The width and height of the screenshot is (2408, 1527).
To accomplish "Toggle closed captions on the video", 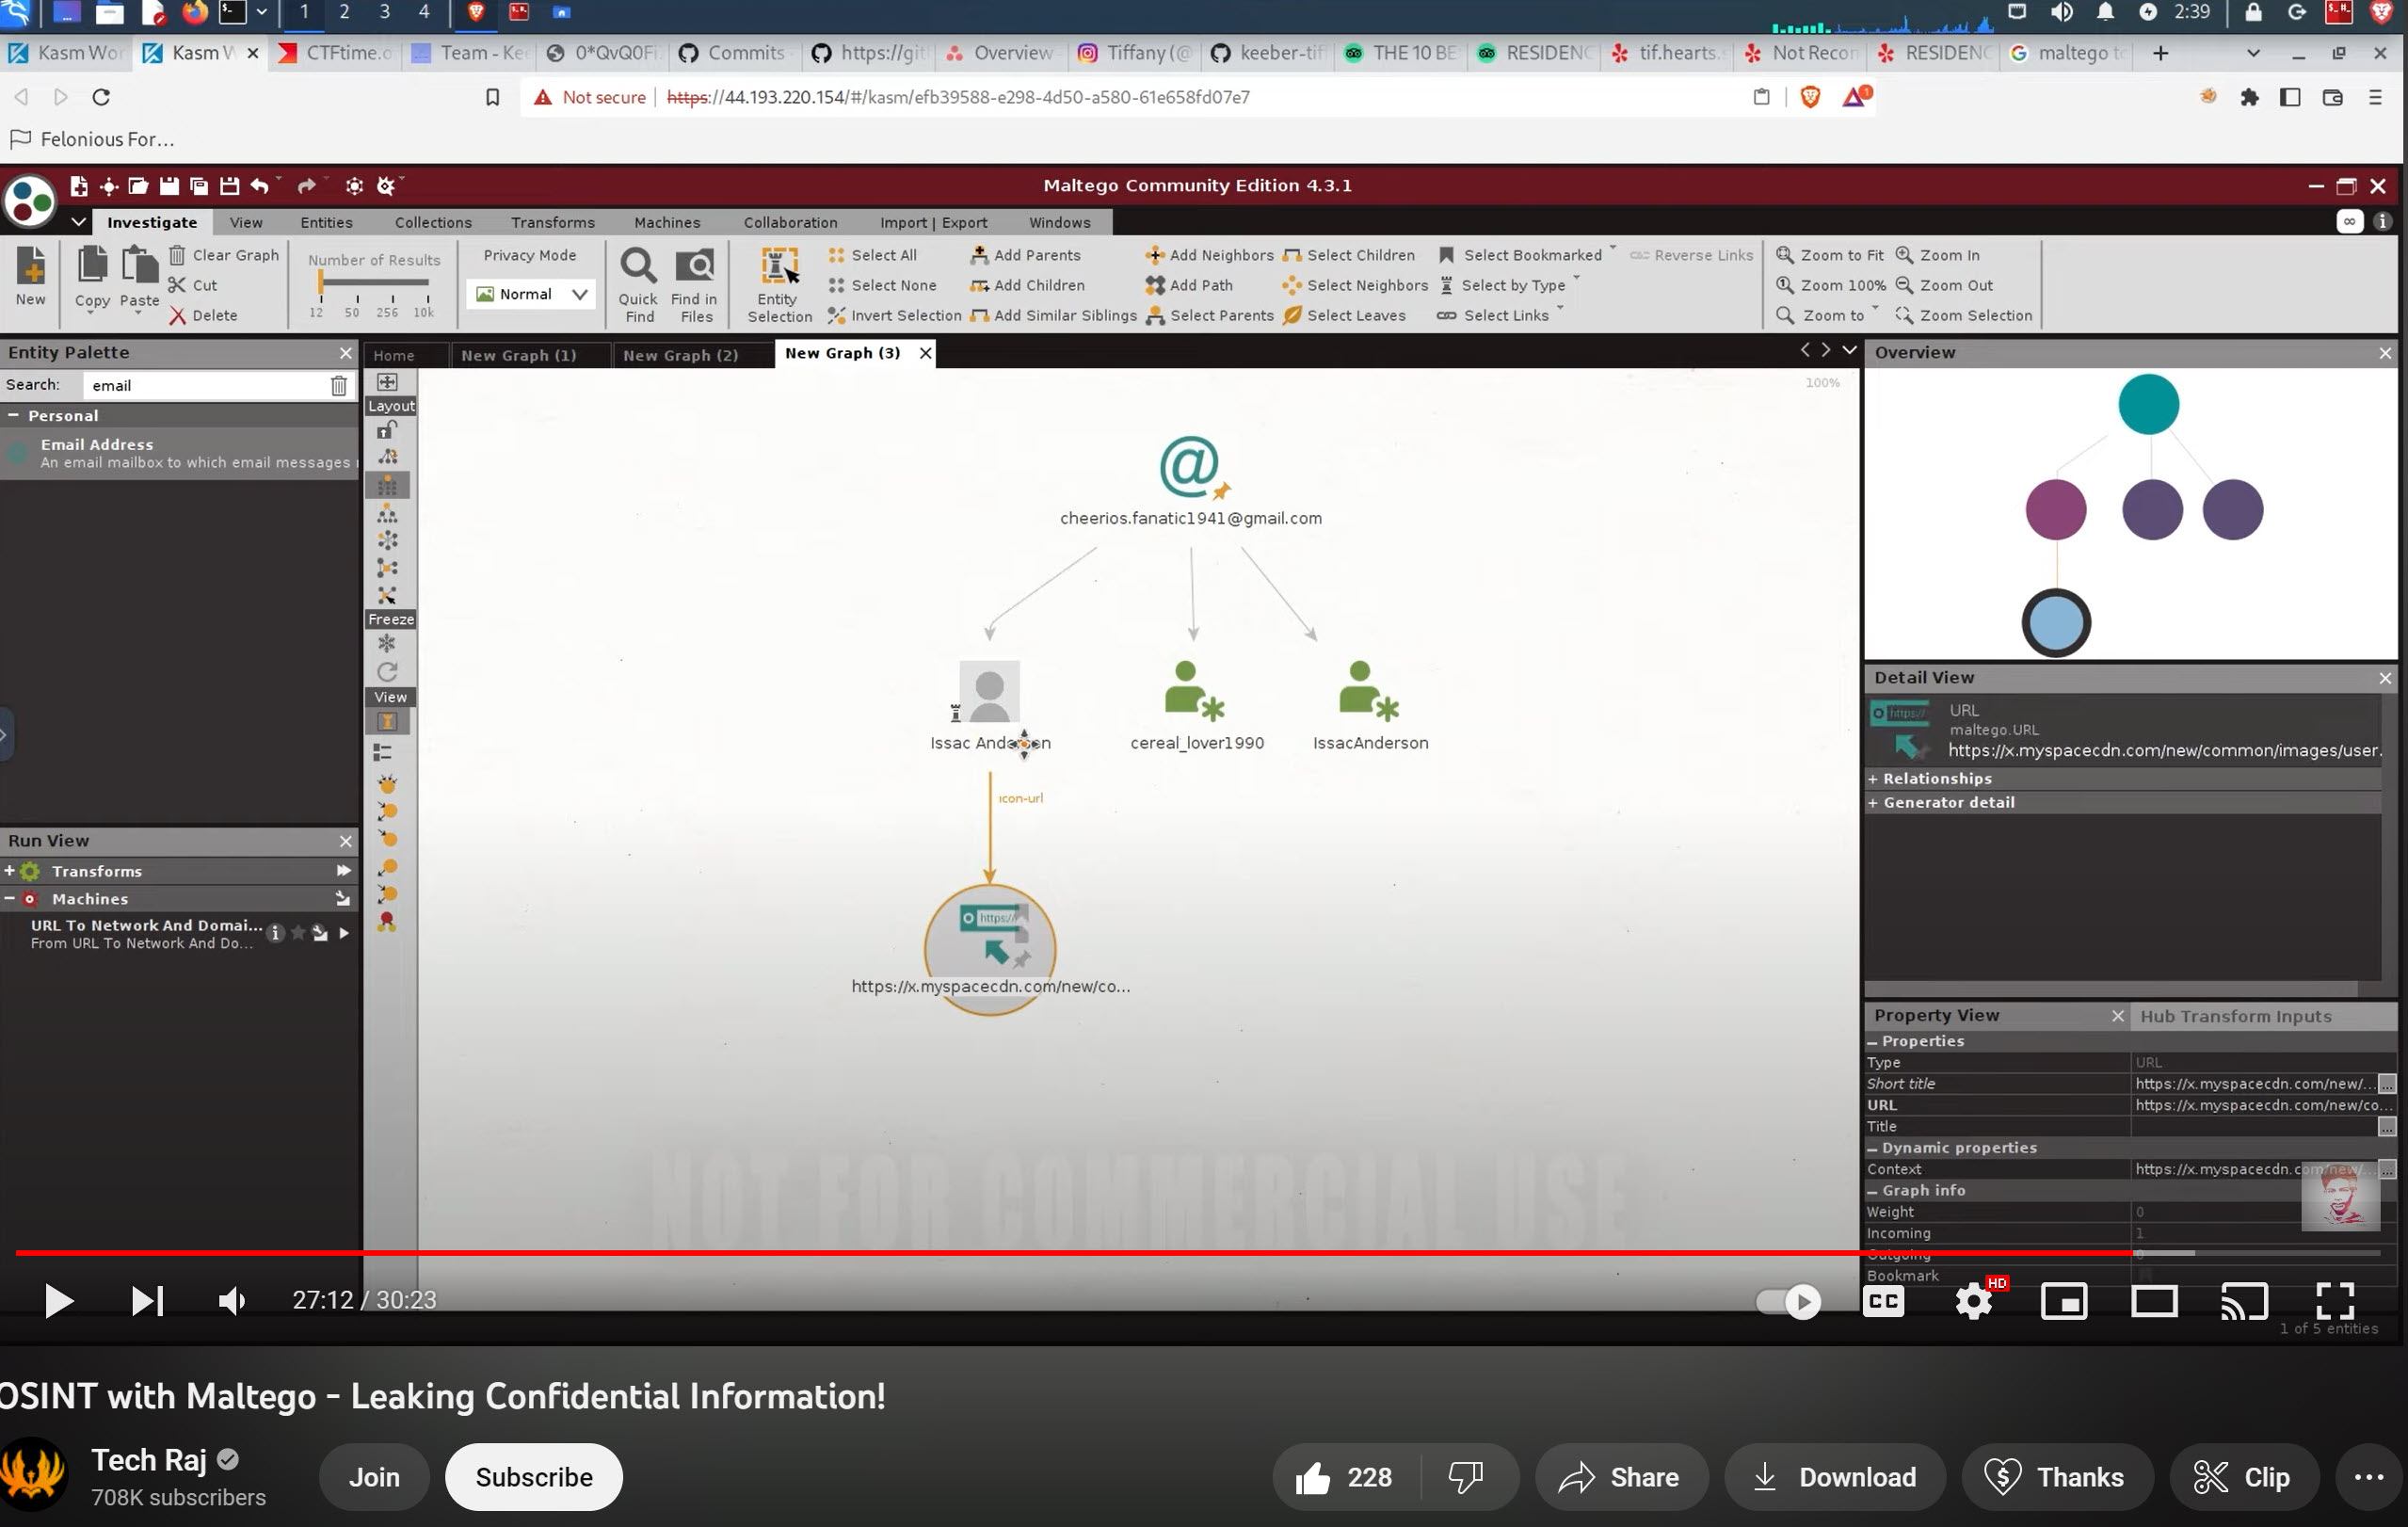I will pyautogui.click(x=1883, y=1300).
